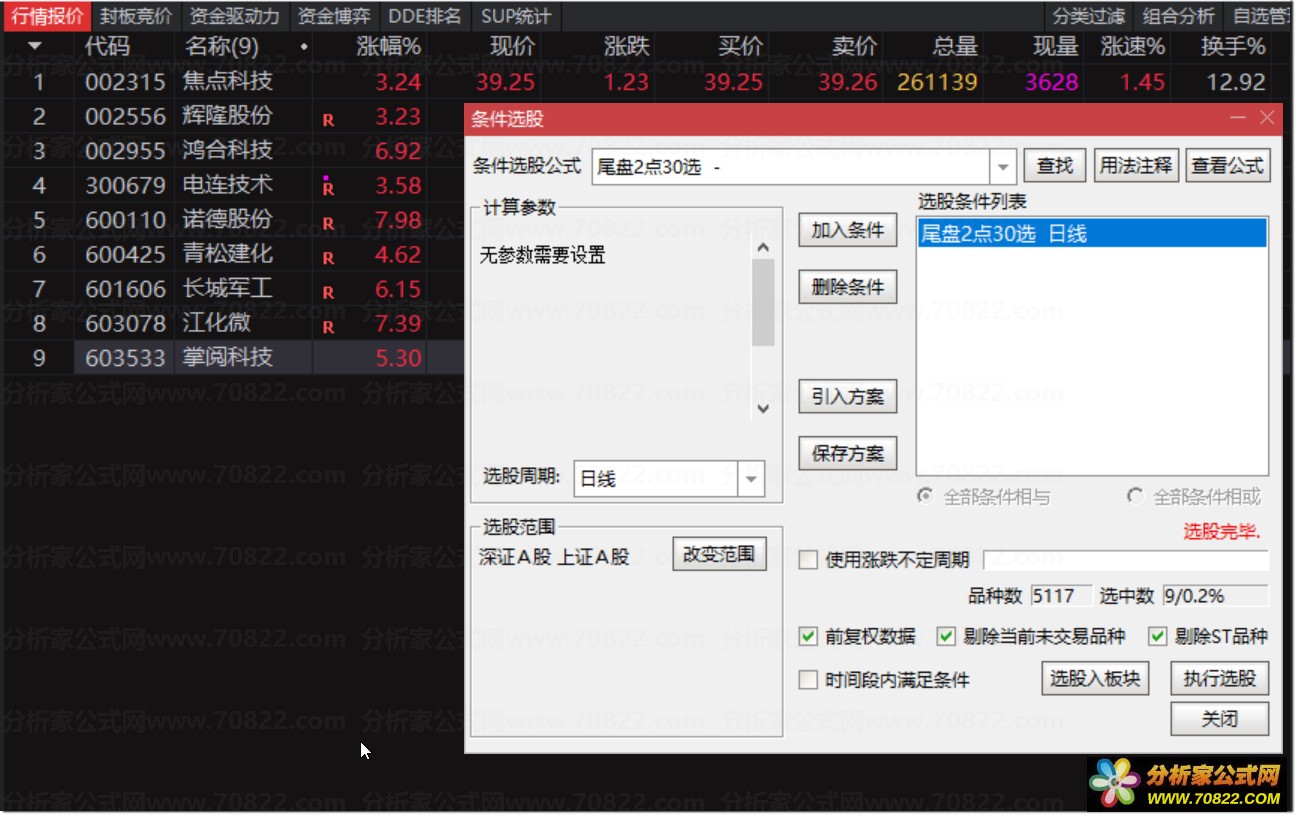Click the 用法注释 button

click(1135, 166)
